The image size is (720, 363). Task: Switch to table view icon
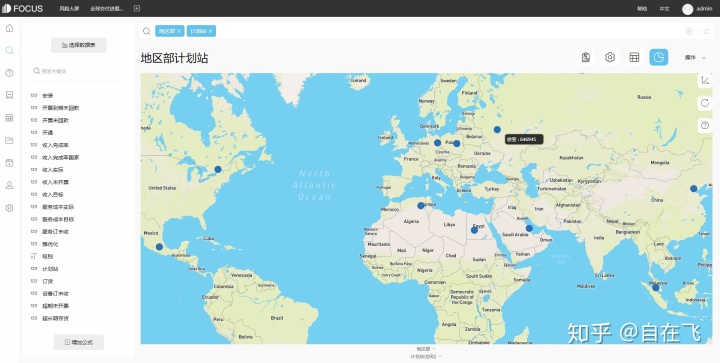[x=634, y=57]
